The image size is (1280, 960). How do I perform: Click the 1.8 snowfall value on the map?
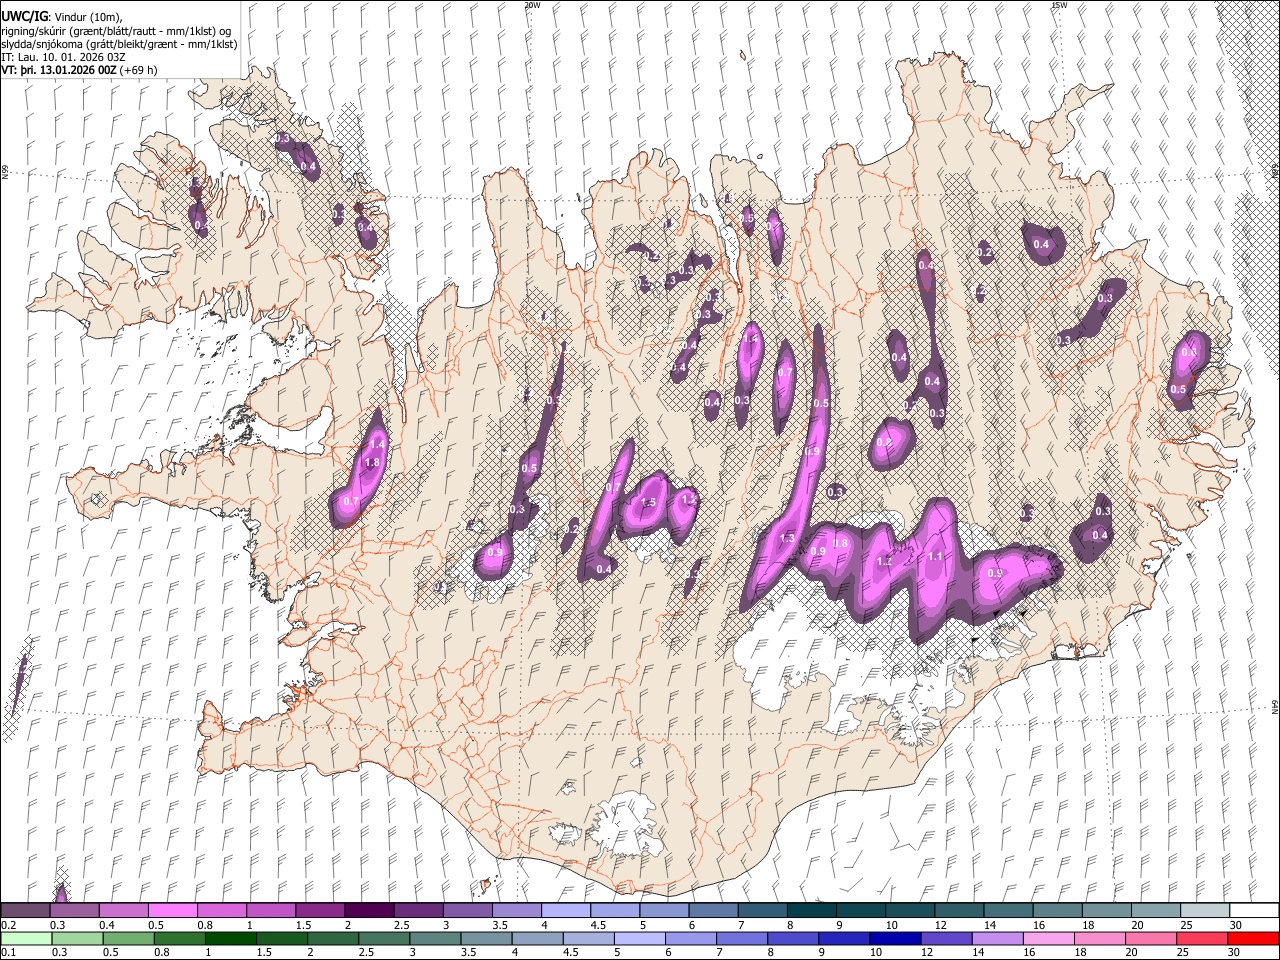tap(372, 463)
